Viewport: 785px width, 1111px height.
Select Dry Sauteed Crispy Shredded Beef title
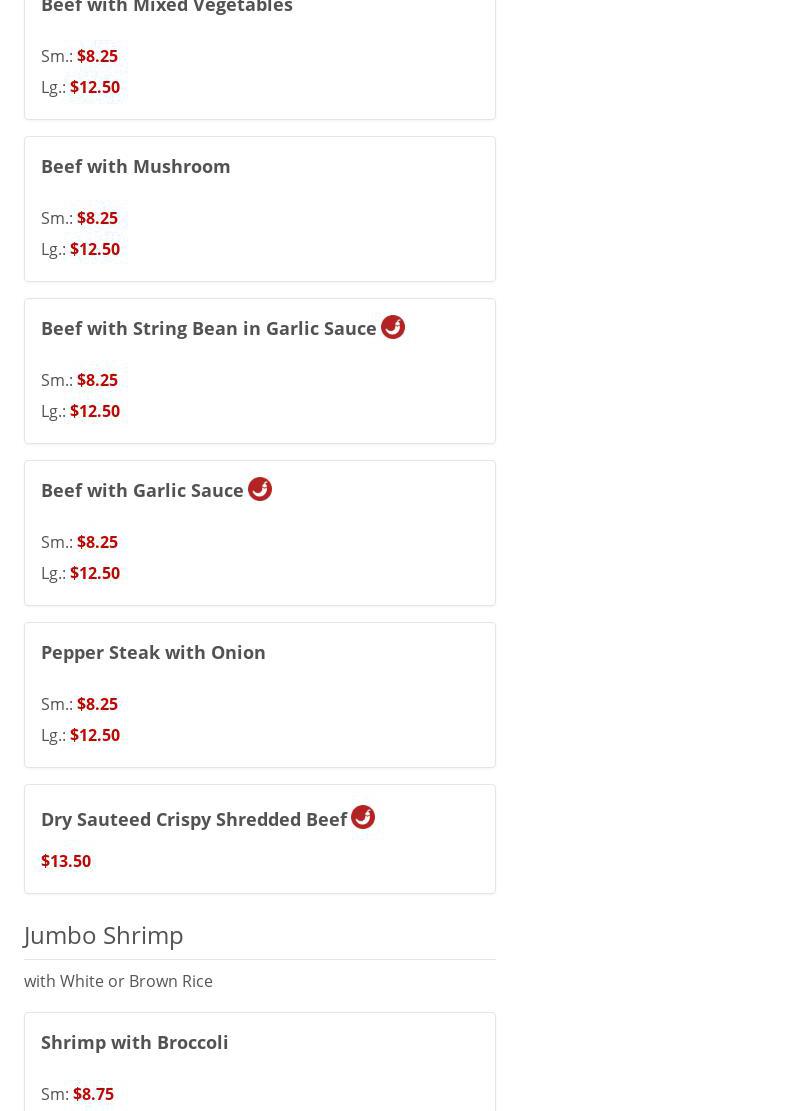[194, 819]
